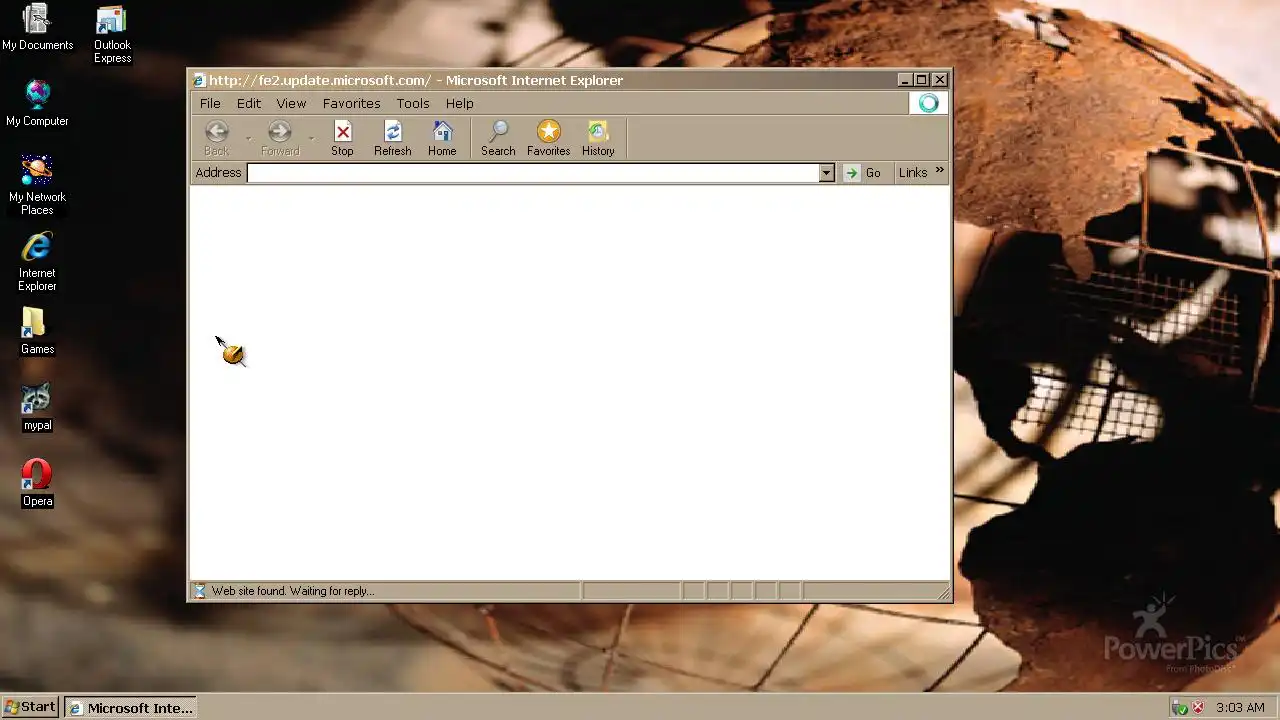Select the mypal desktop shortcut
This screenshot has height=720, width=1280.
coord(37,408)
